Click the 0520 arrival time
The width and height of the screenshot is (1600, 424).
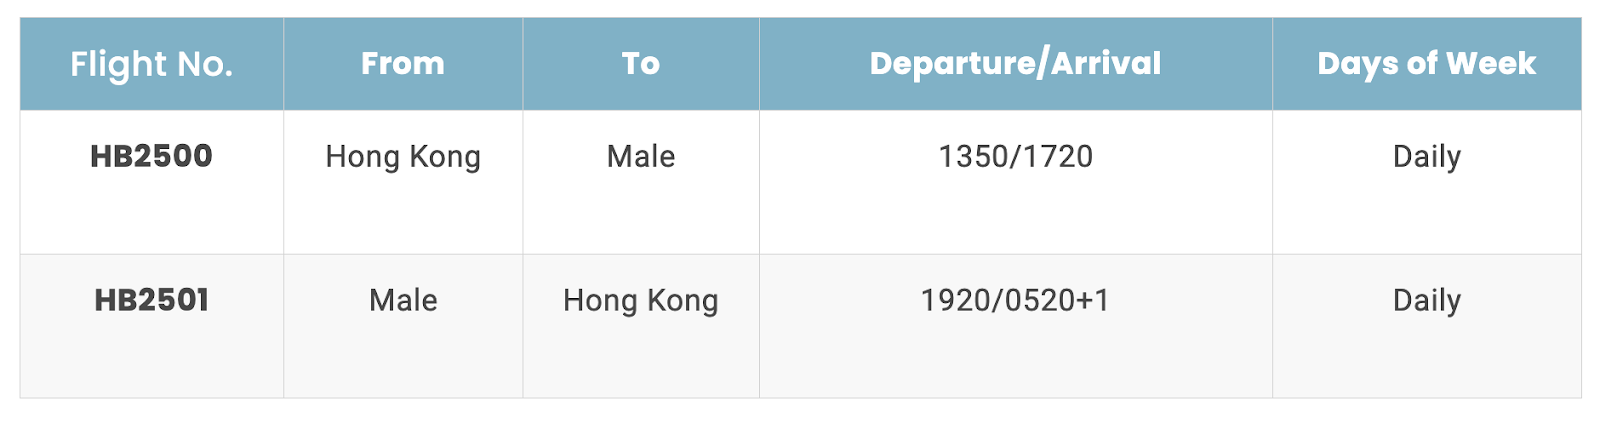(1040, 301)
